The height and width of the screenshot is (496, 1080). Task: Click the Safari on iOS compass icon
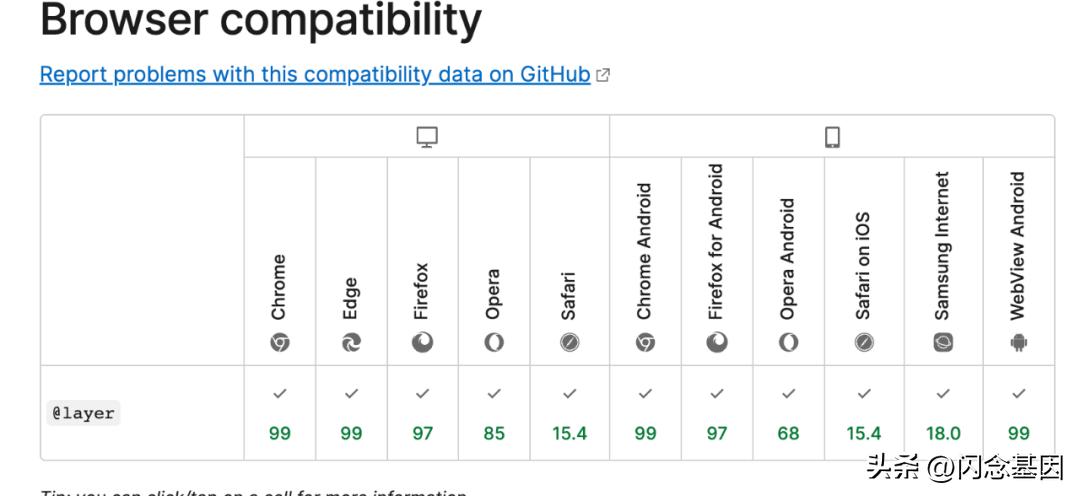[864, 342]
